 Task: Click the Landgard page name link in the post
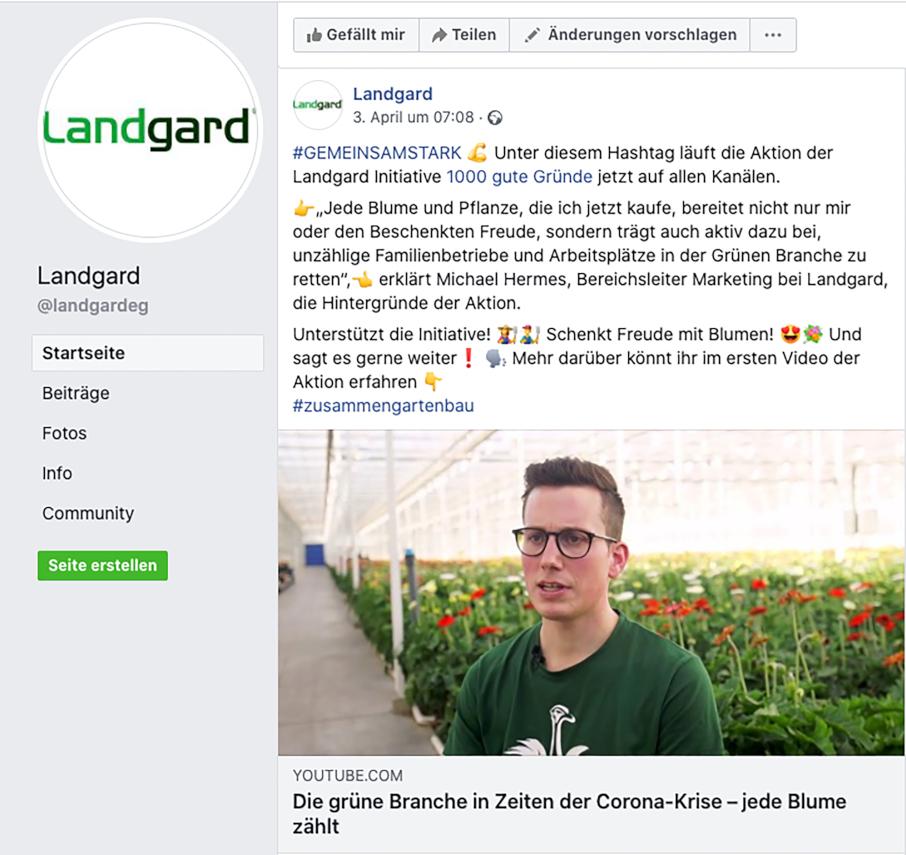coord(392,94)
